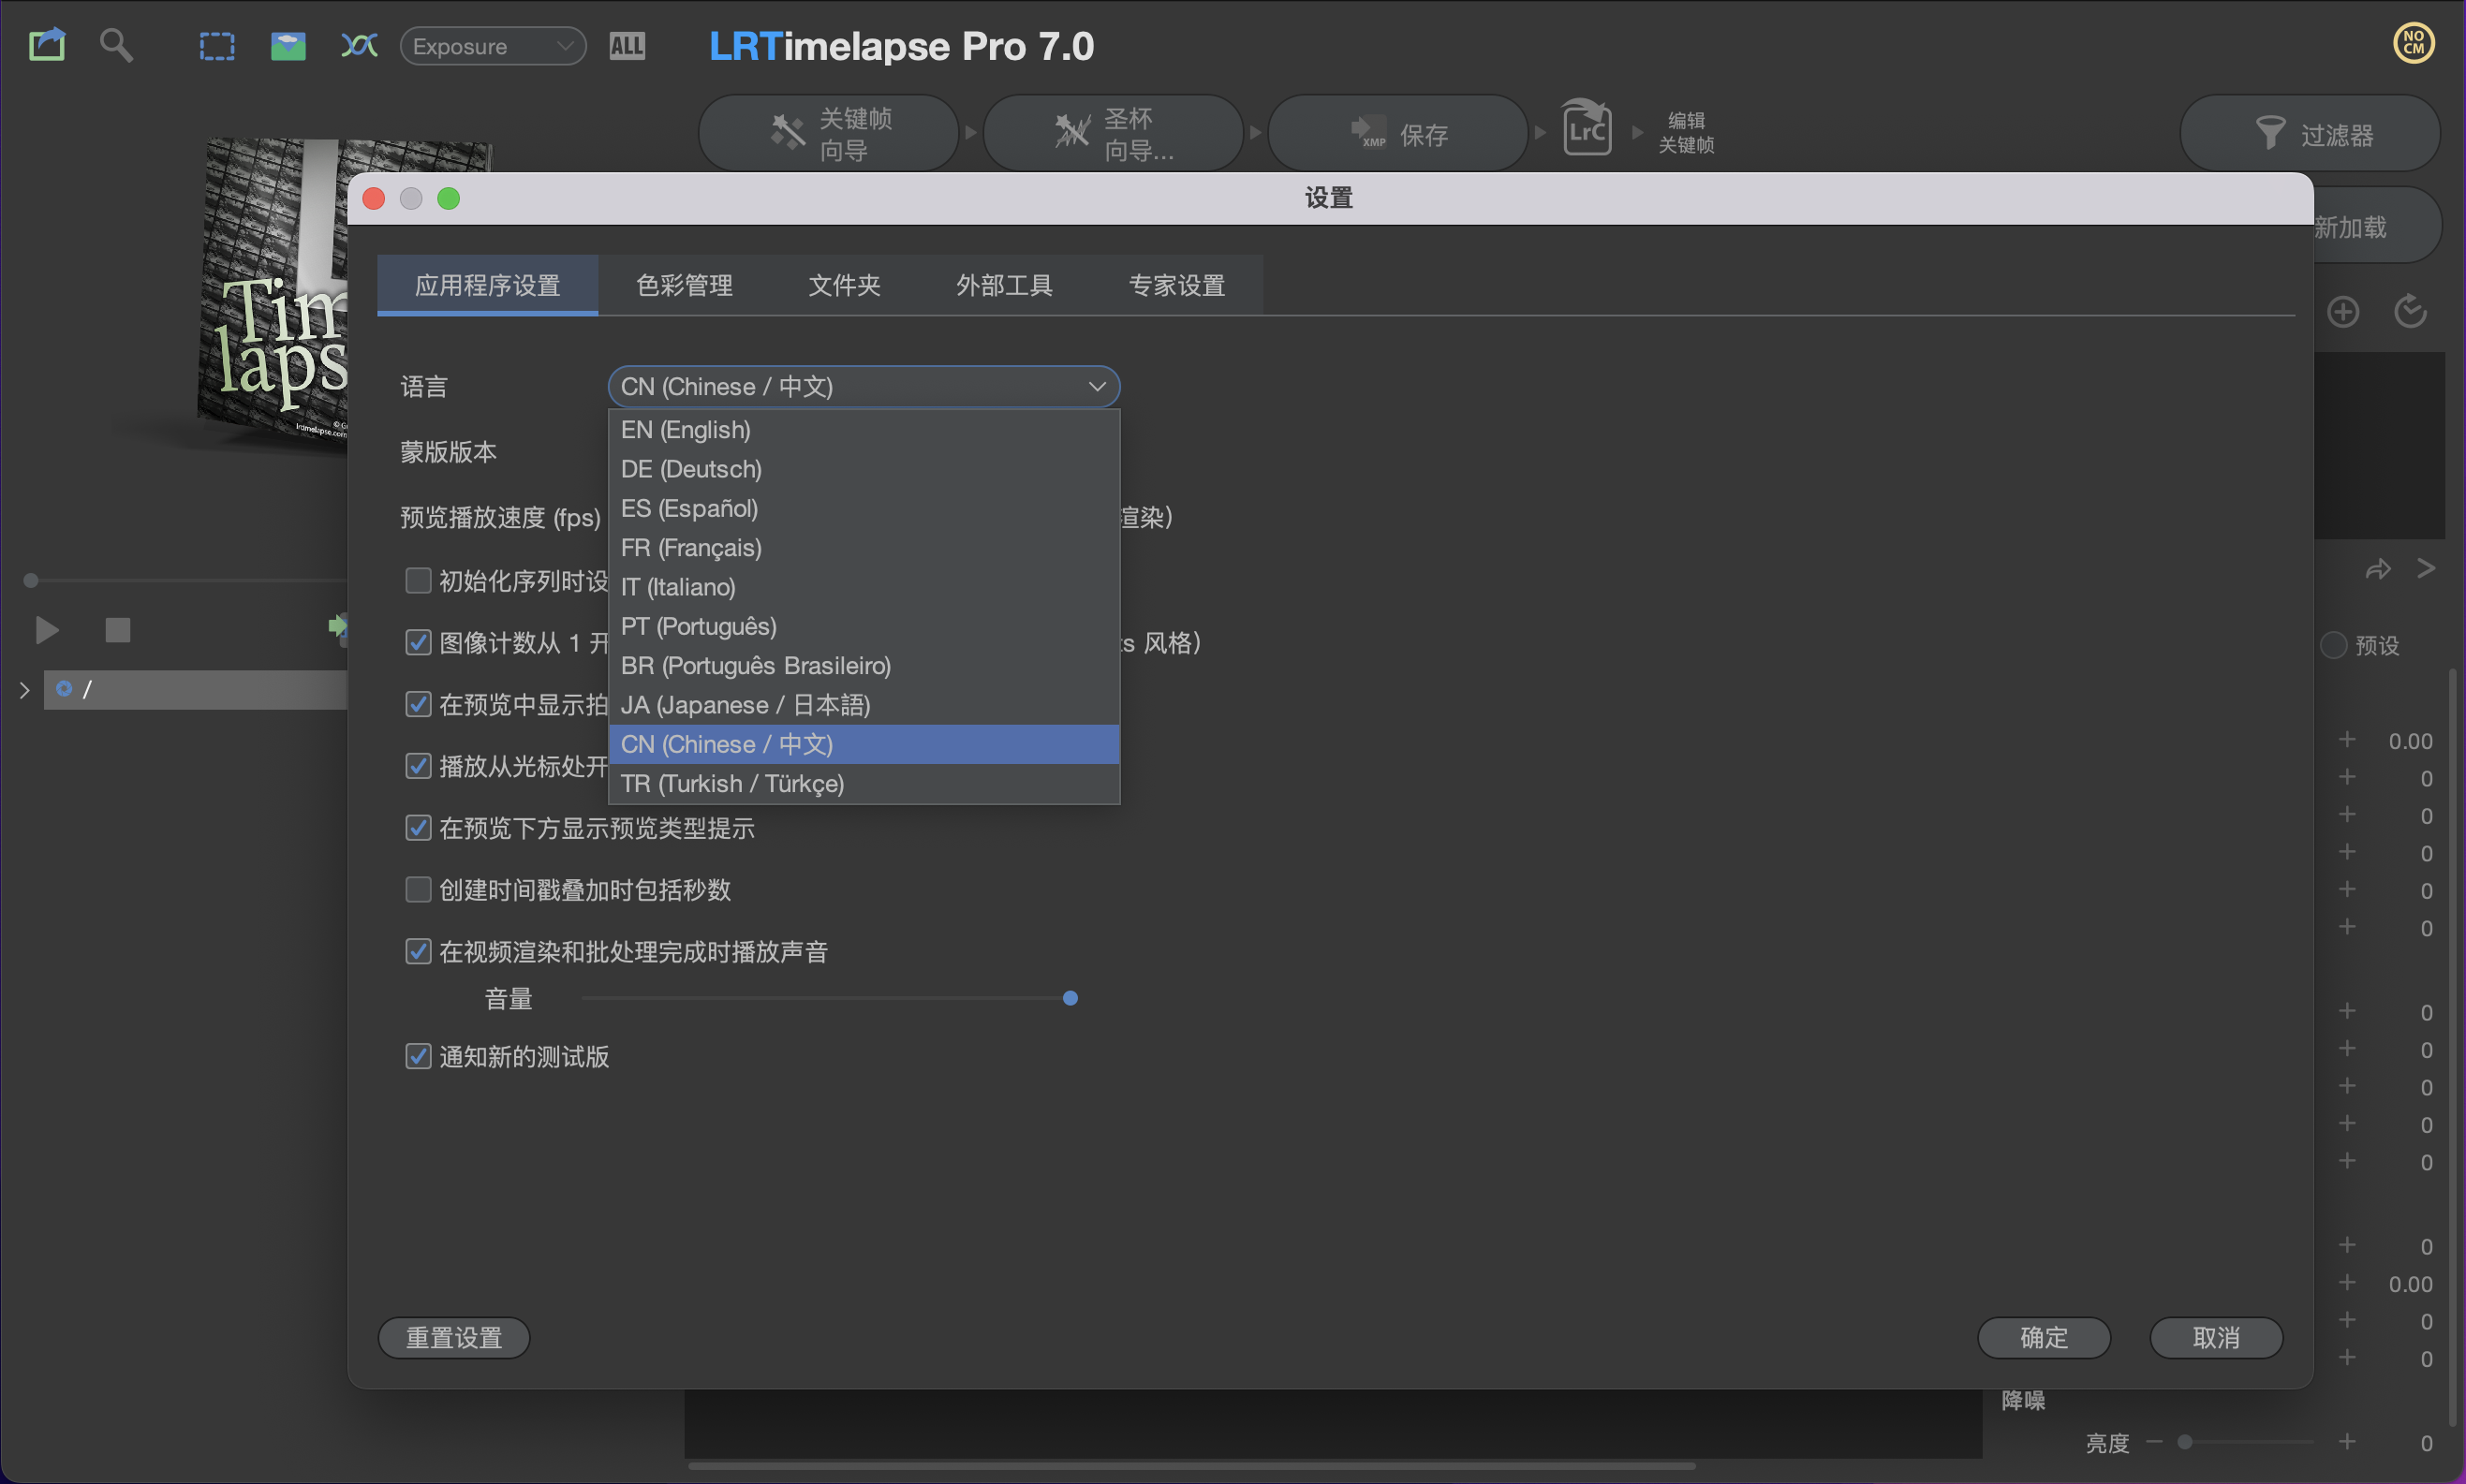Click the circular plus icon right panel

pyautogui.click(x=2343, y=312)
